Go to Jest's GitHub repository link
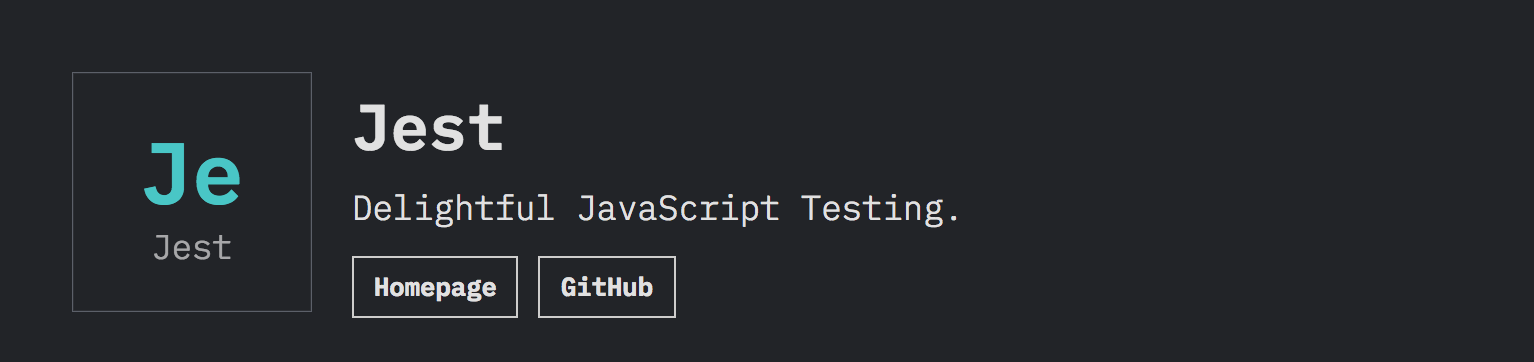 tap(607, 287)
